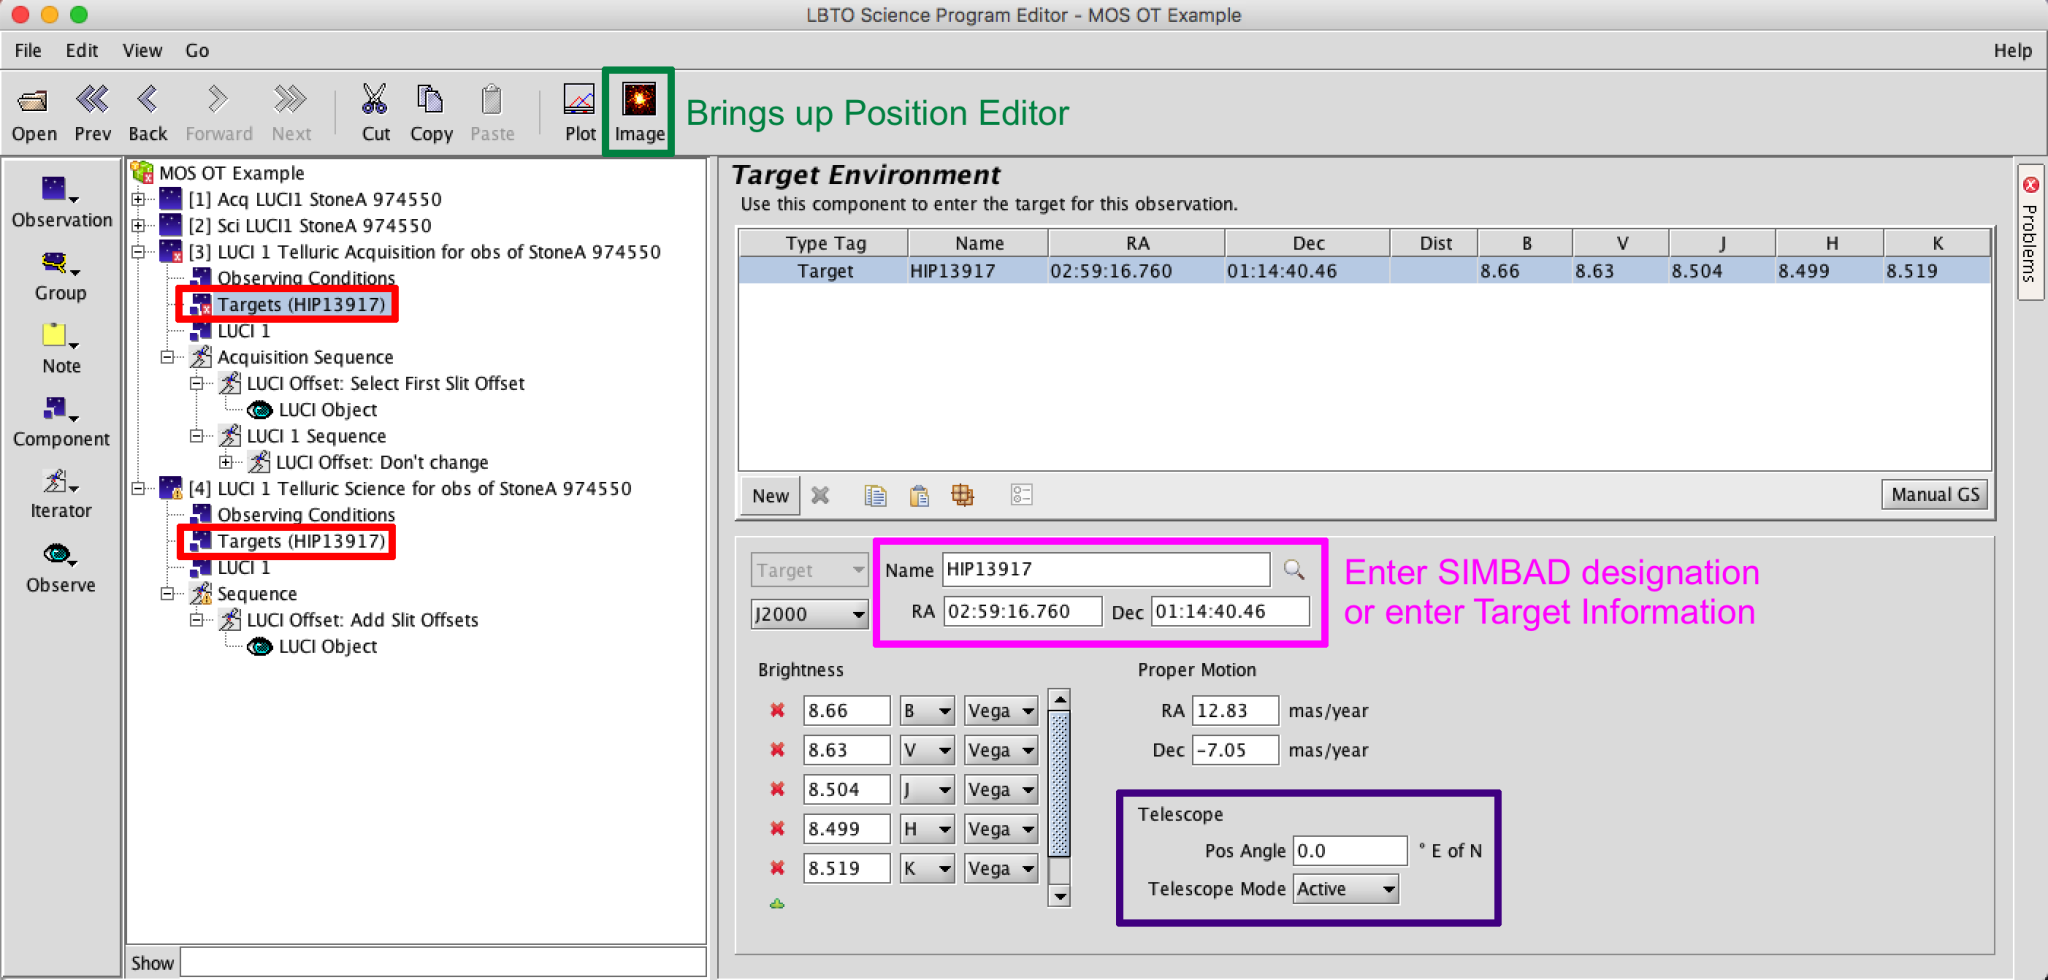Viewport: 2048px width, 980px height.
Task: Open the View menu
Action: coord(142,50)
